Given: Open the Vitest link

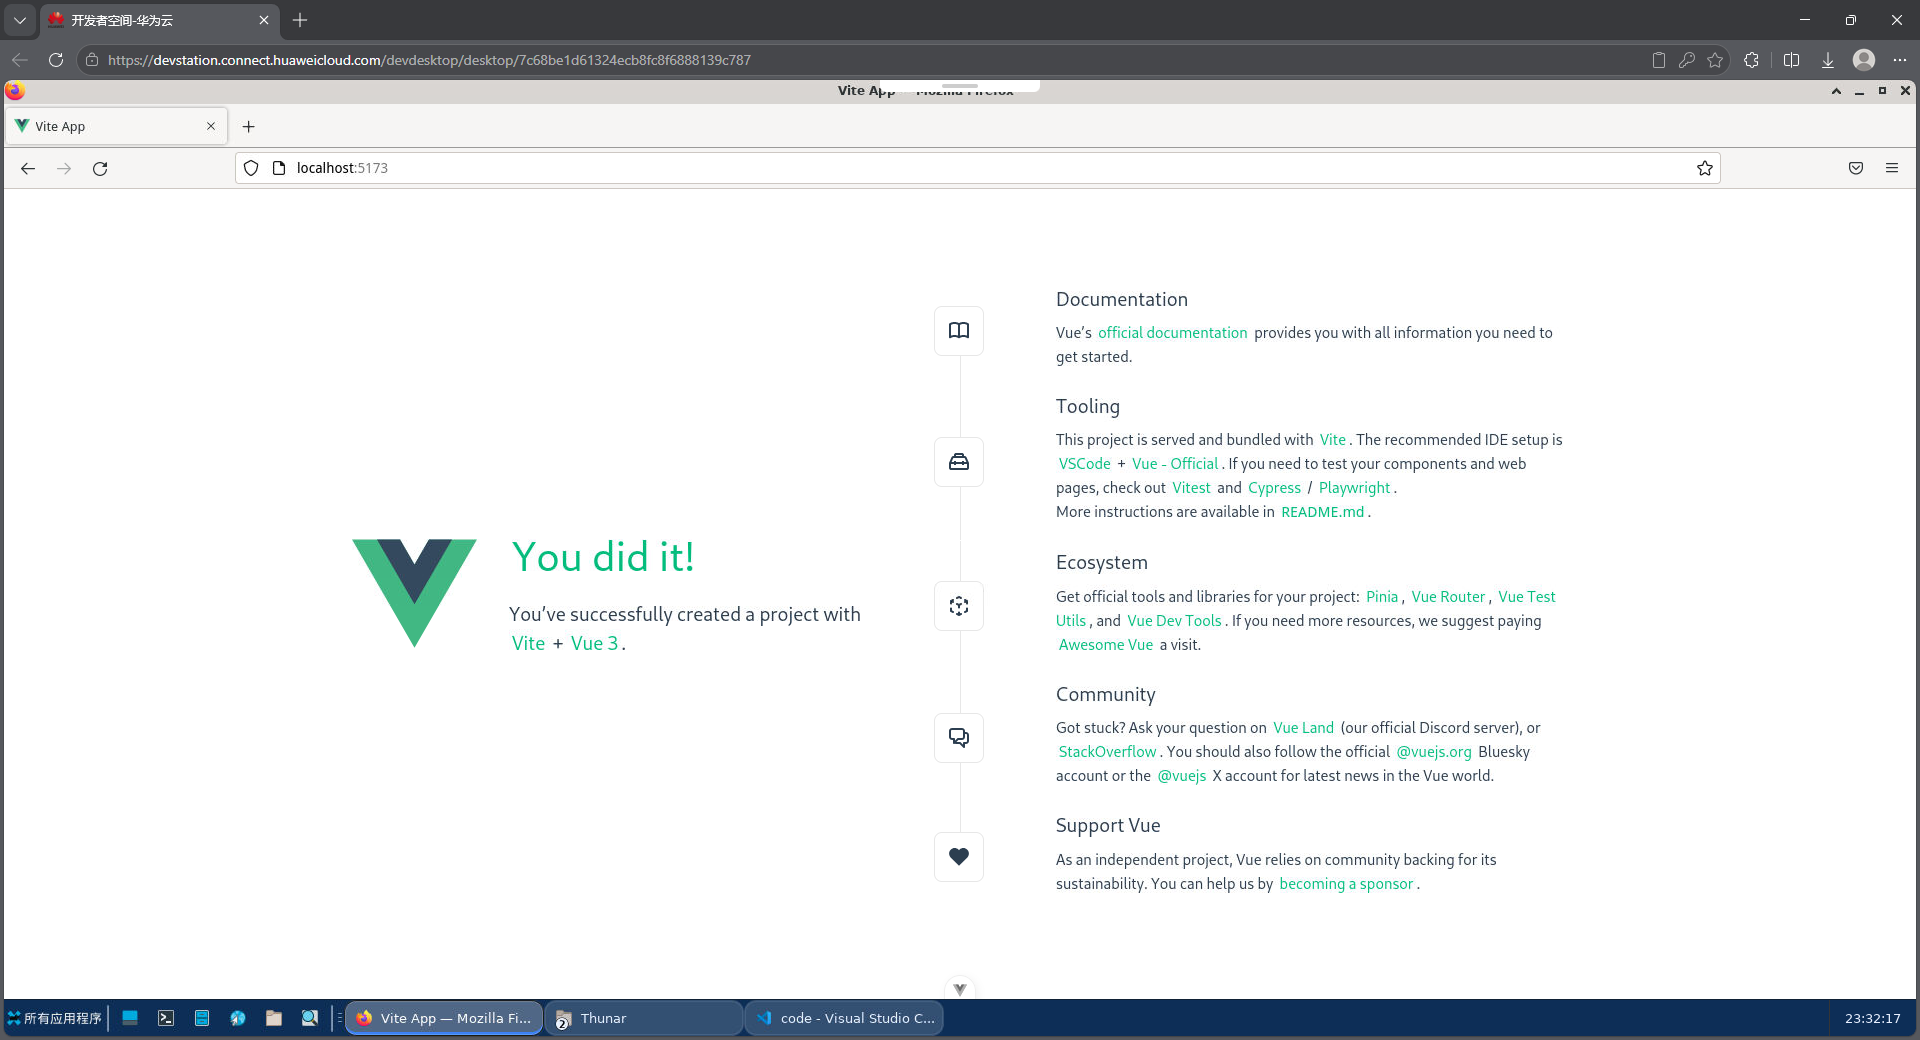Looking at the screenshot, I should pyautogui.click(x=1191, y=488).
